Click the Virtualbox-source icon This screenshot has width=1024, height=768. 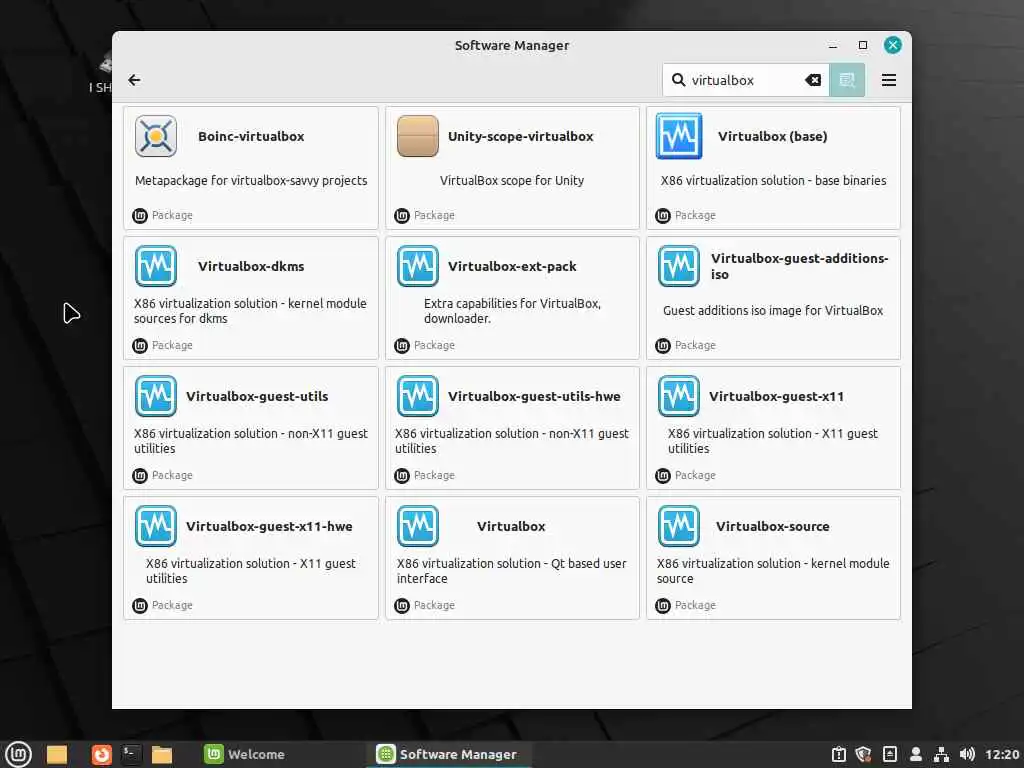(x=679, y=526)
